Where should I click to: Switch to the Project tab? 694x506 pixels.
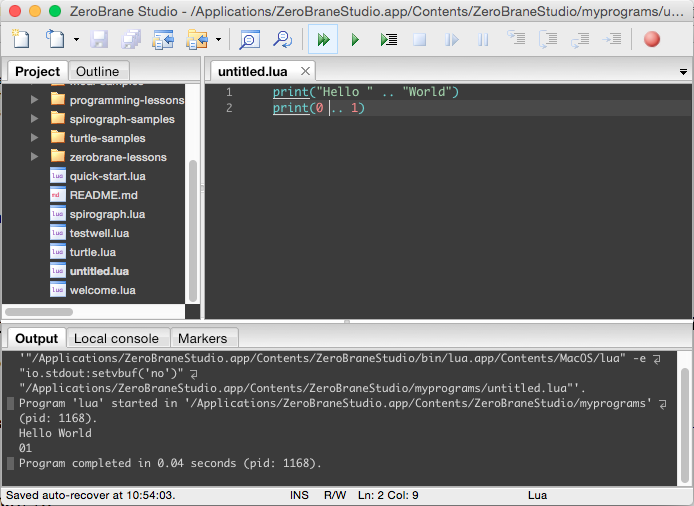[x=38, y=71]
